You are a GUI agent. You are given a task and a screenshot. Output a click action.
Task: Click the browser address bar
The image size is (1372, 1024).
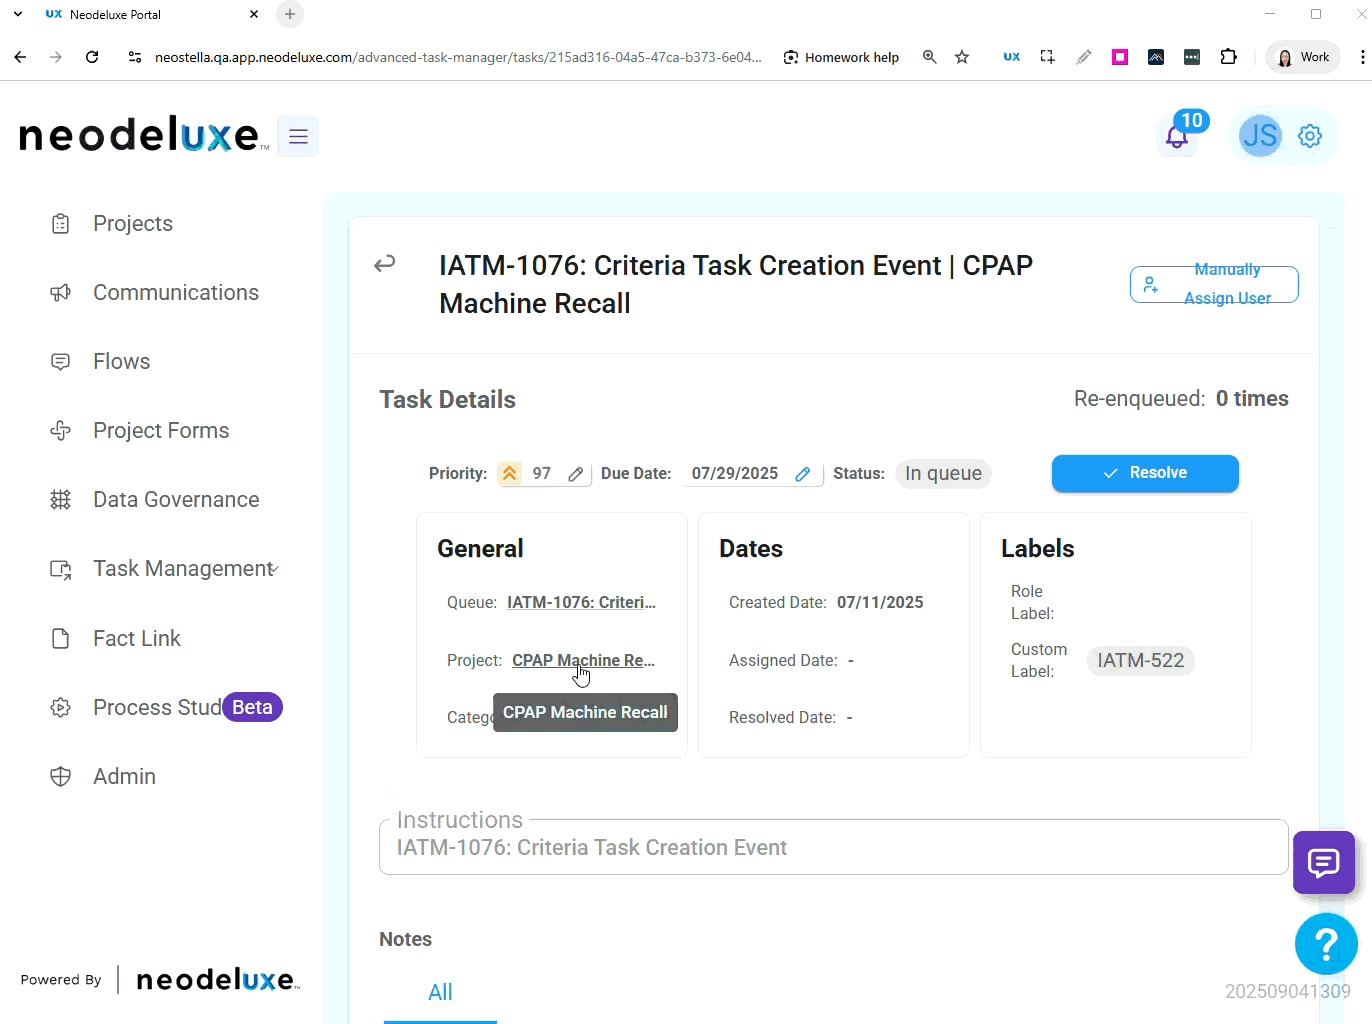[x=457, y=57]
